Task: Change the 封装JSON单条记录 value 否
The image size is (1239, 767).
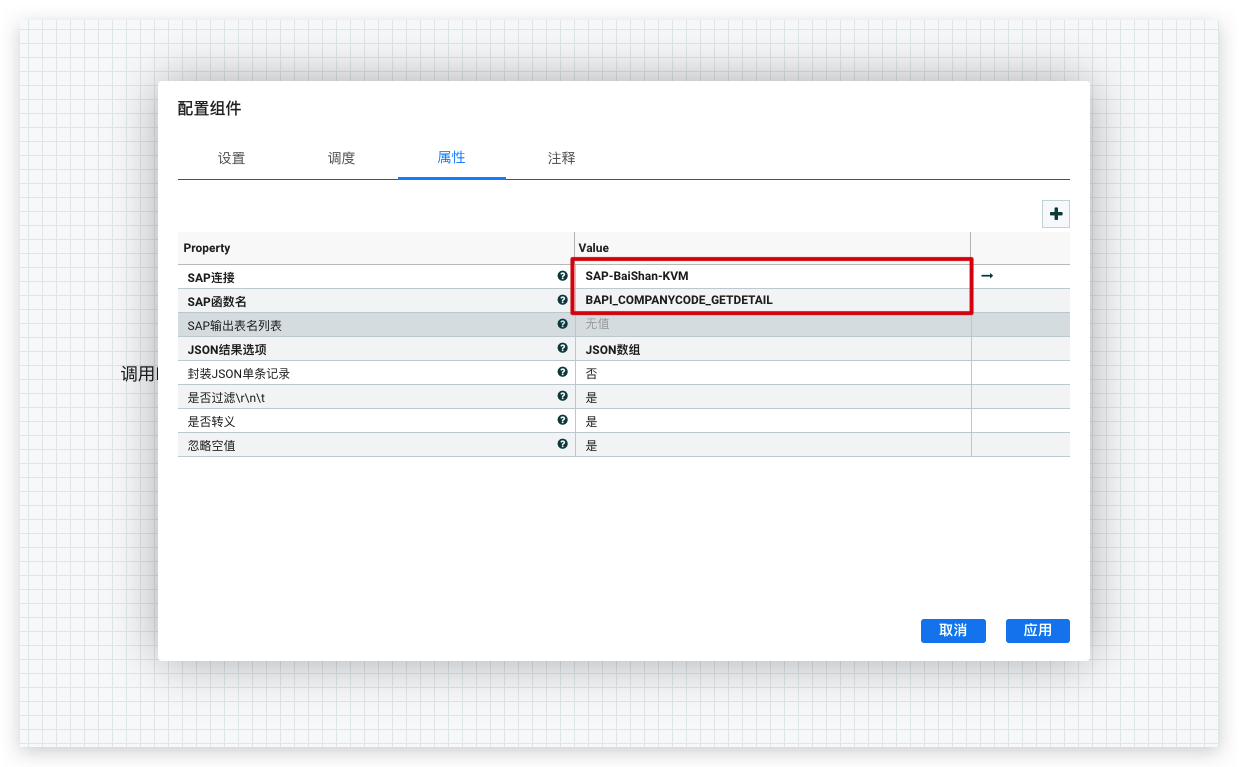Action: point(770,373)
